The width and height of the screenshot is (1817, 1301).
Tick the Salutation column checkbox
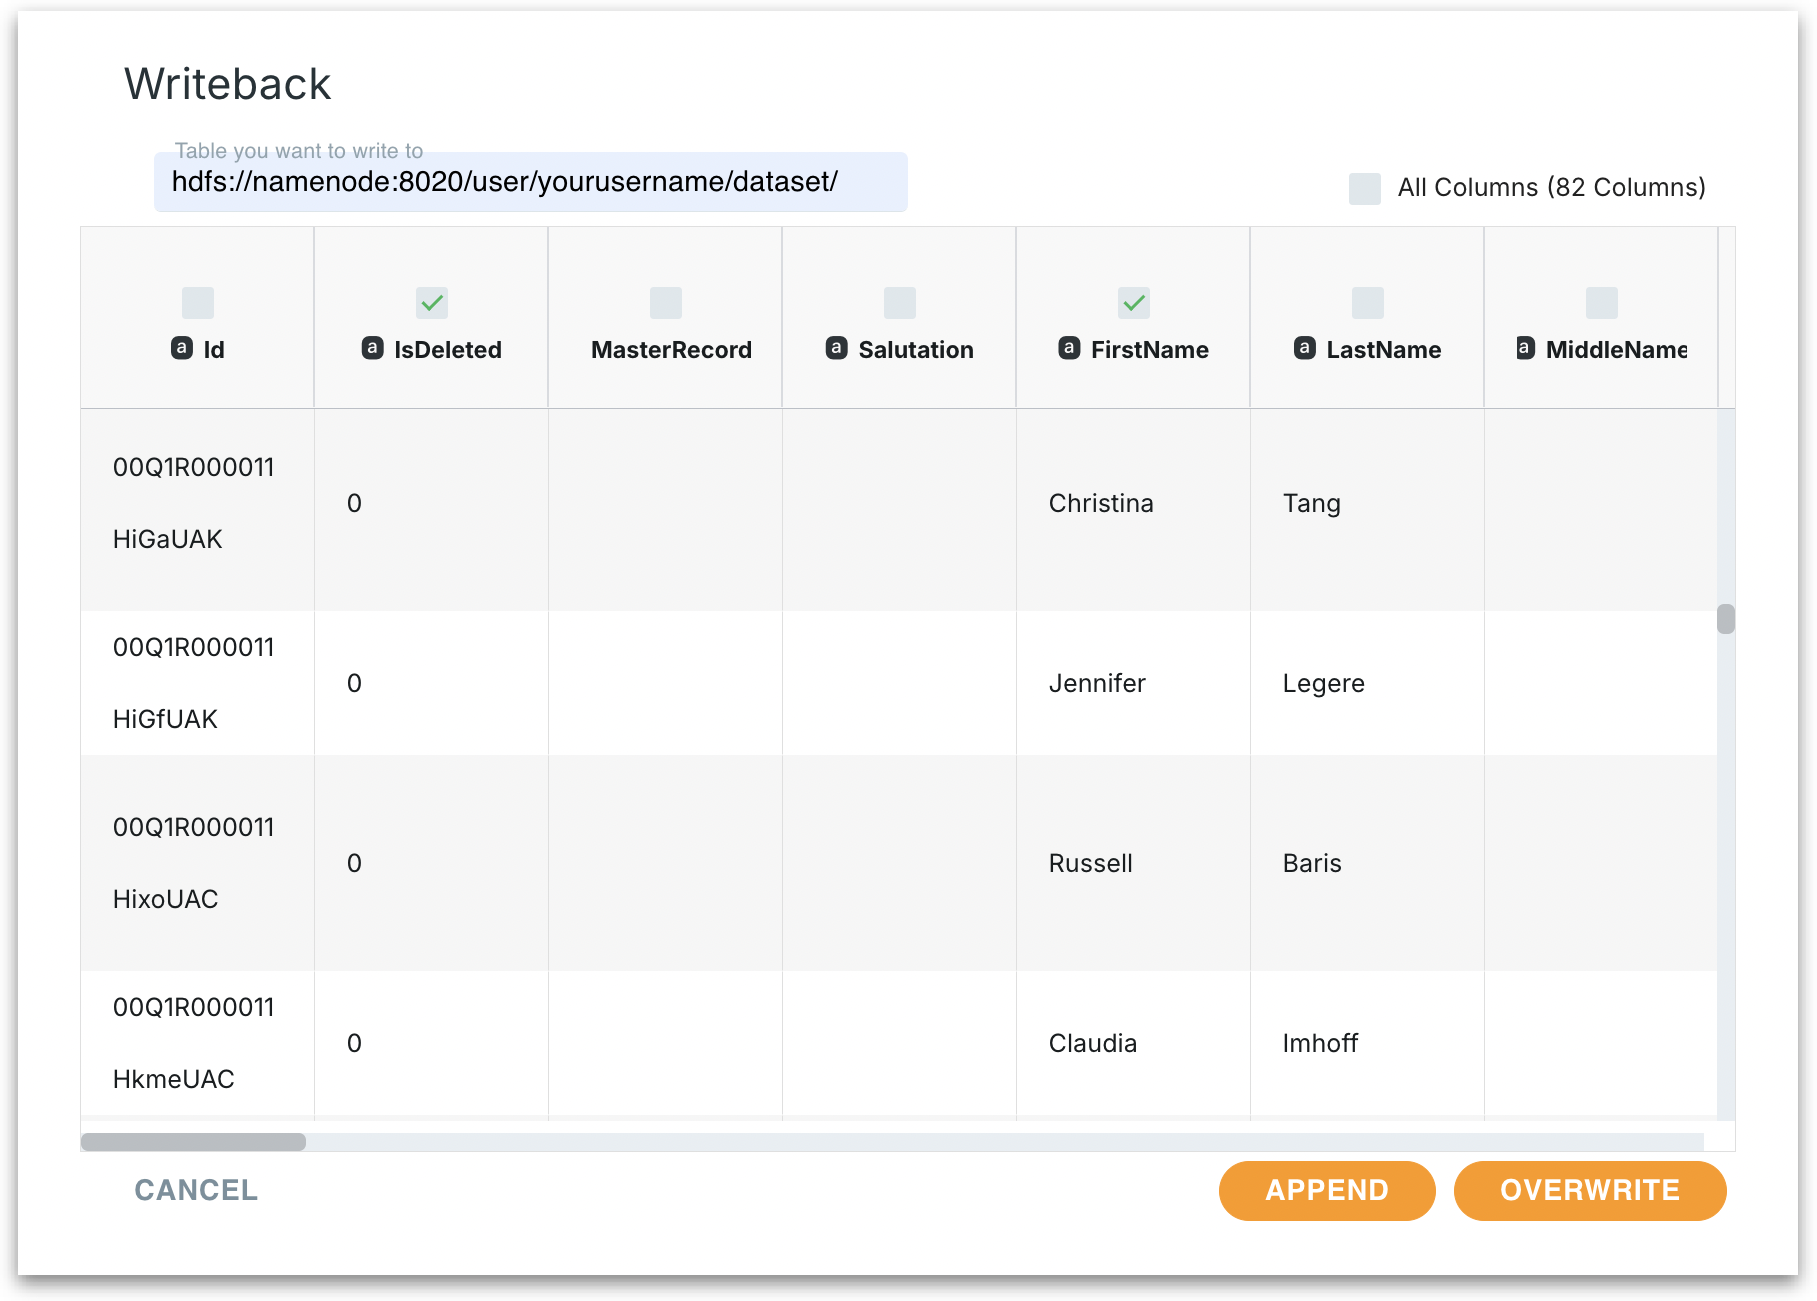900,302
